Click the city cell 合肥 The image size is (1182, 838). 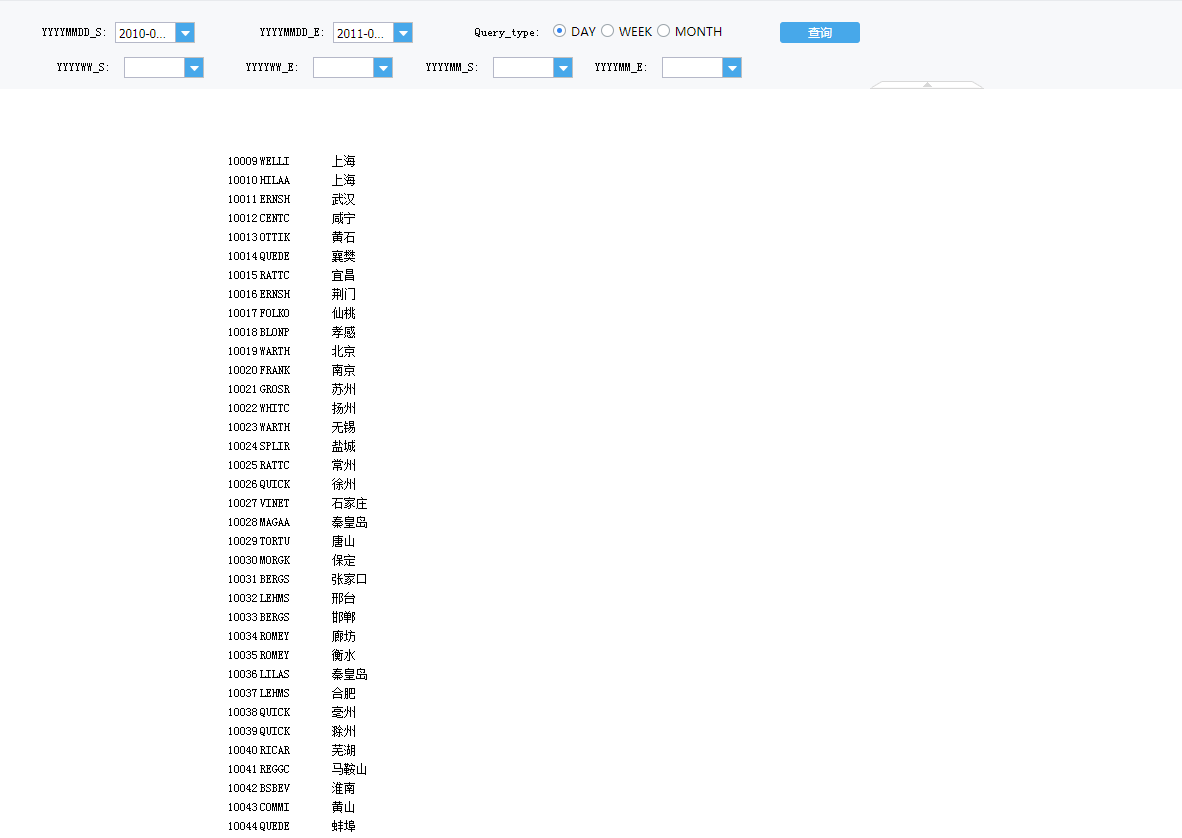(344, 693)
